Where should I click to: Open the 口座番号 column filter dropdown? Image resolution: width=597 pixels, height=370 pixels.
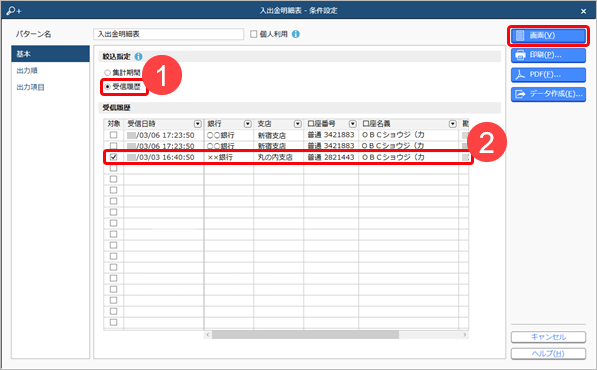pyautogui.click(x=353, y=124)
